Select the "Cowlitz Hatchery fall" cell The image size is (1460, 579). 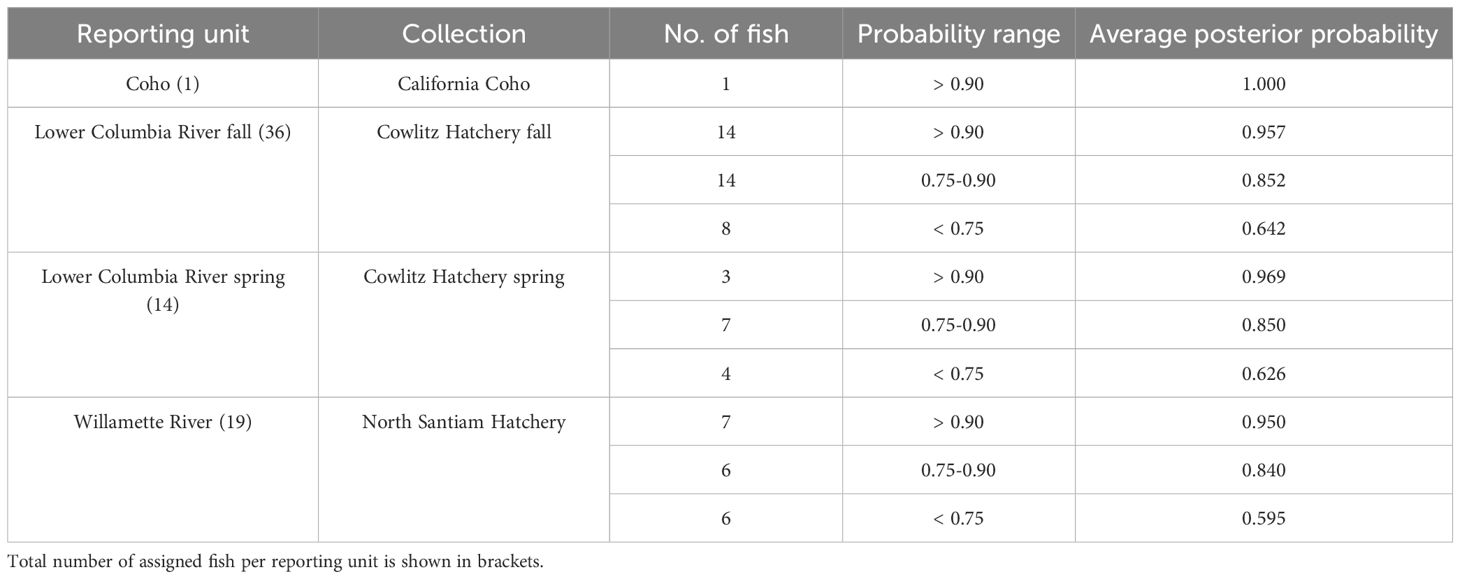point(463,133)
